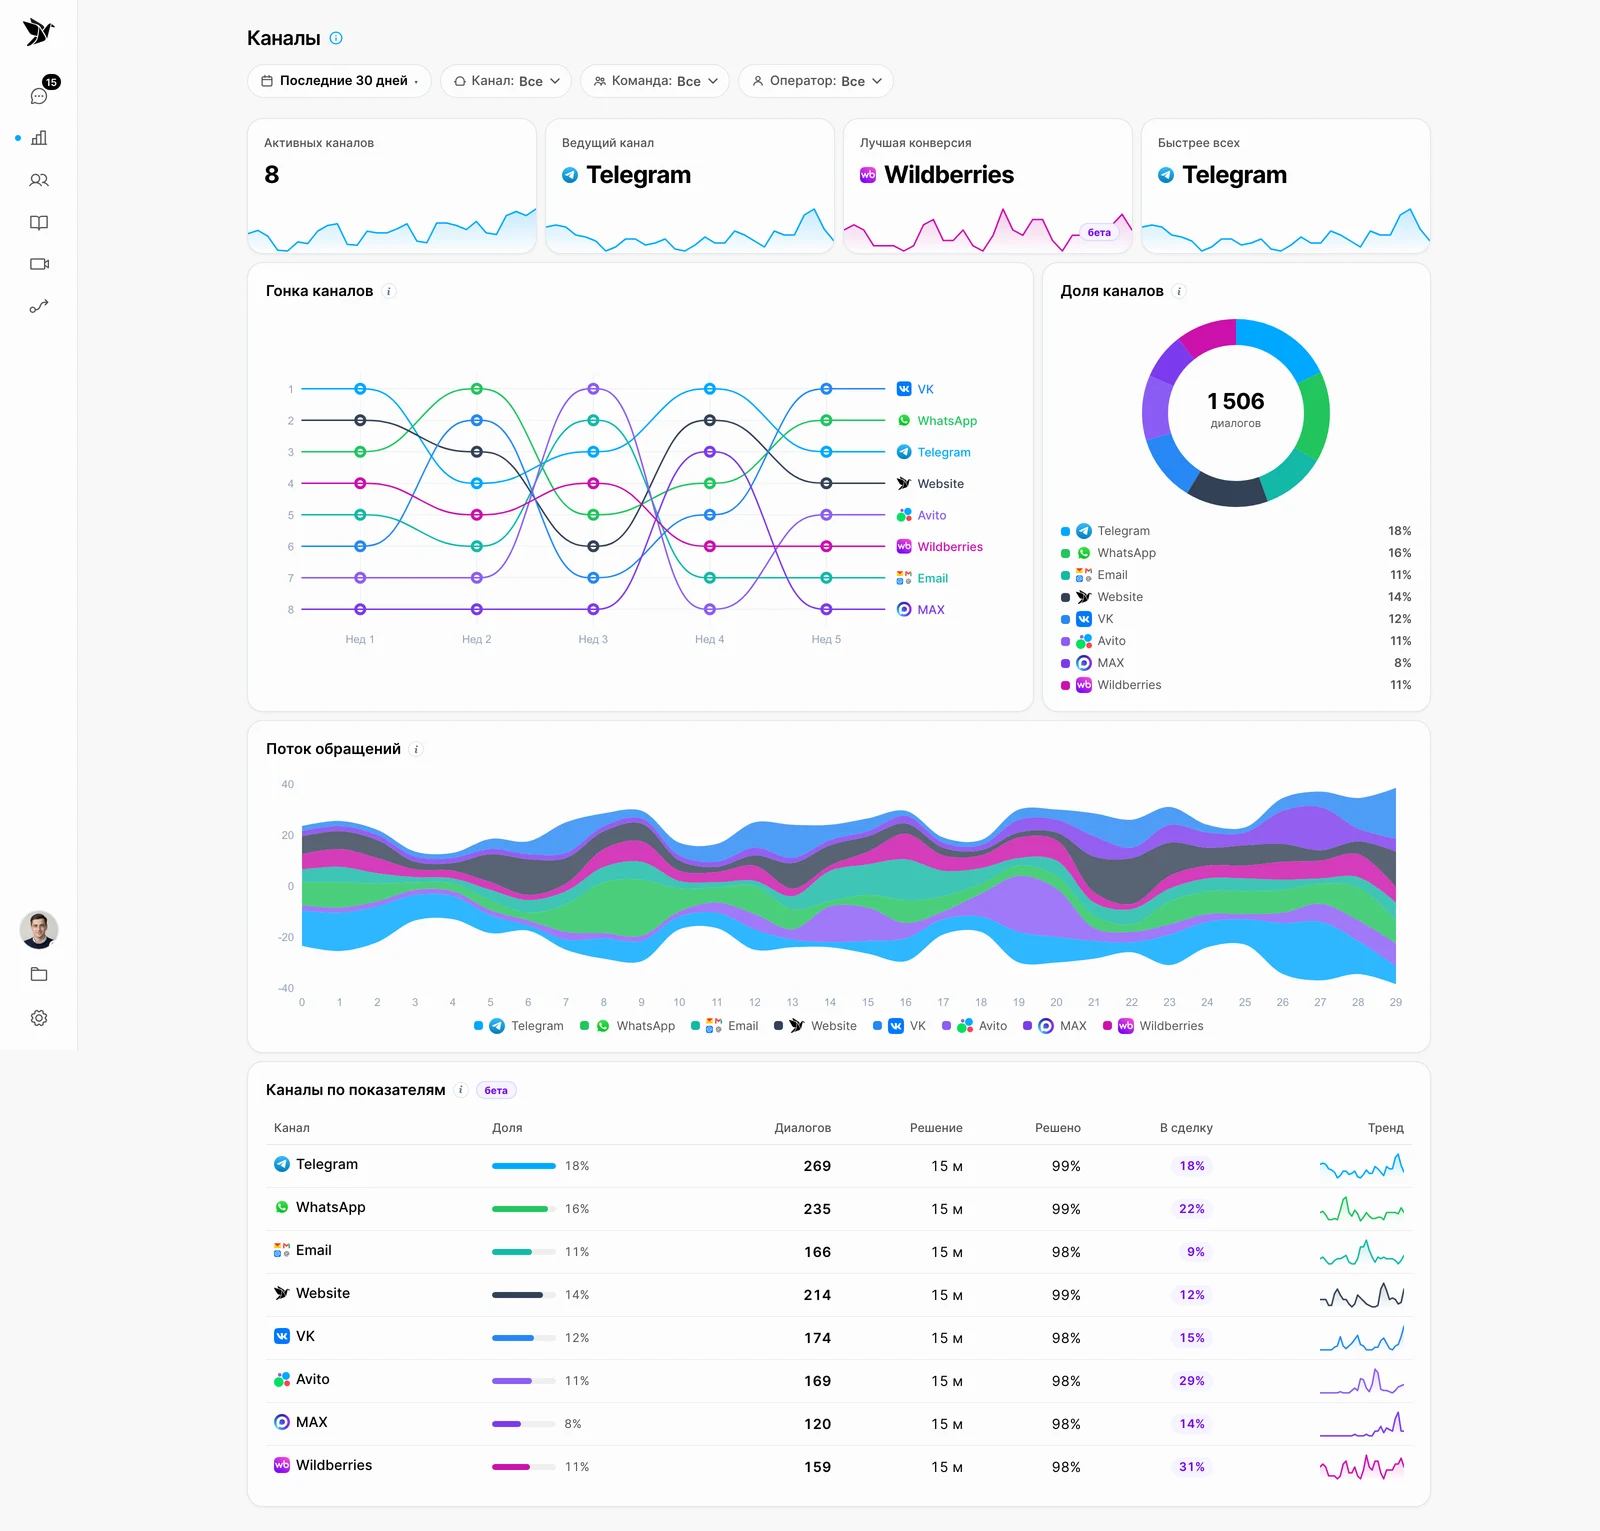
Task: Click the bird logo at the top left
Action: [x=38, y=32]
